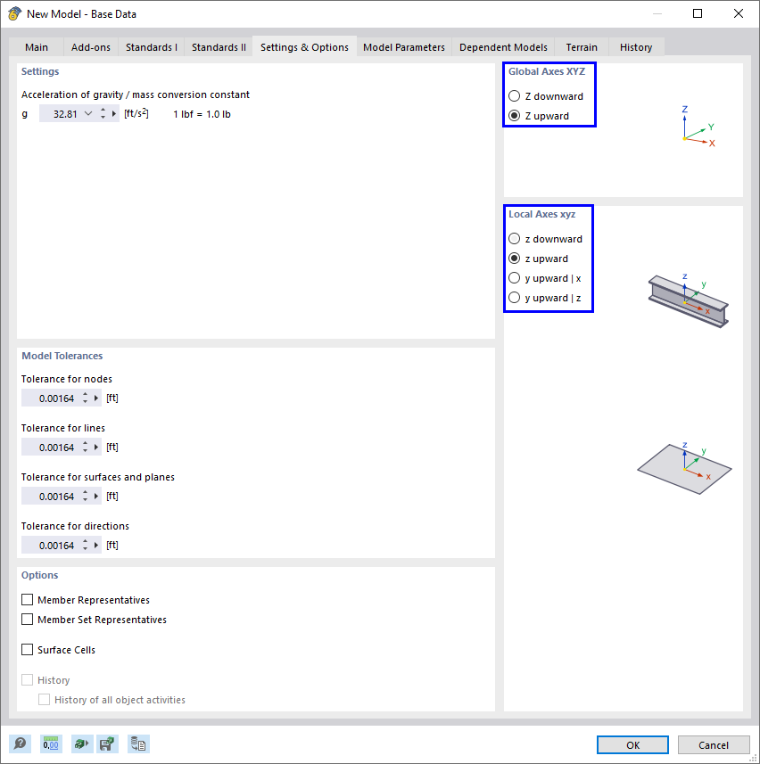Maximize the Base Data dialog window

(x=697, y=14)
